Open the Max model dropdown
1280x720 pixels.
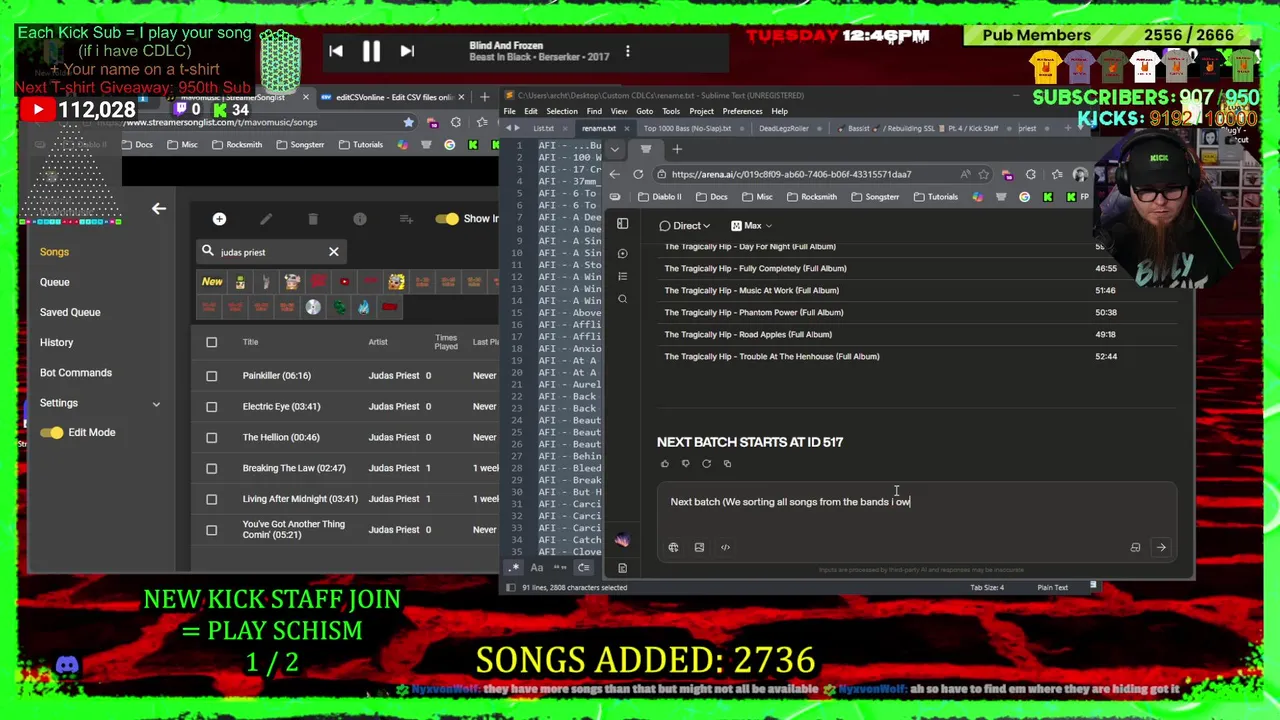click(751, 226)
